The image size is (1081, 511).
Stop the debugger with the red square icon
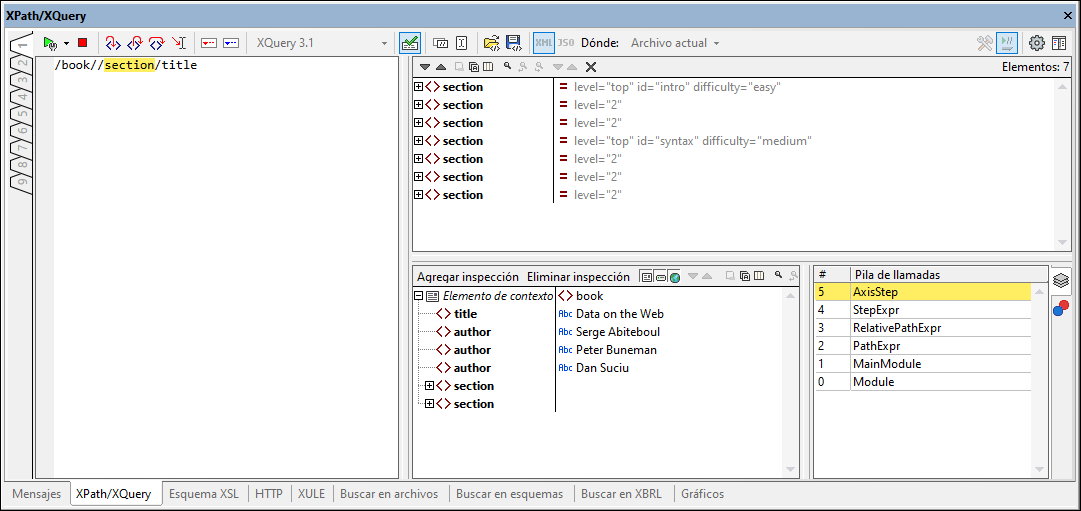82,43
